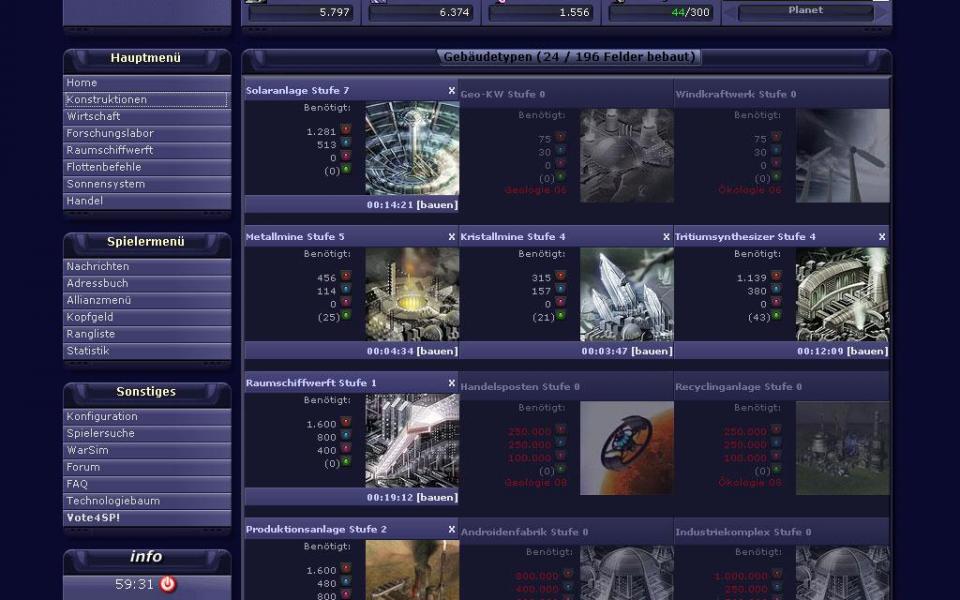Click the red power logout icon beside 59:31

click(x=168, y=584)
